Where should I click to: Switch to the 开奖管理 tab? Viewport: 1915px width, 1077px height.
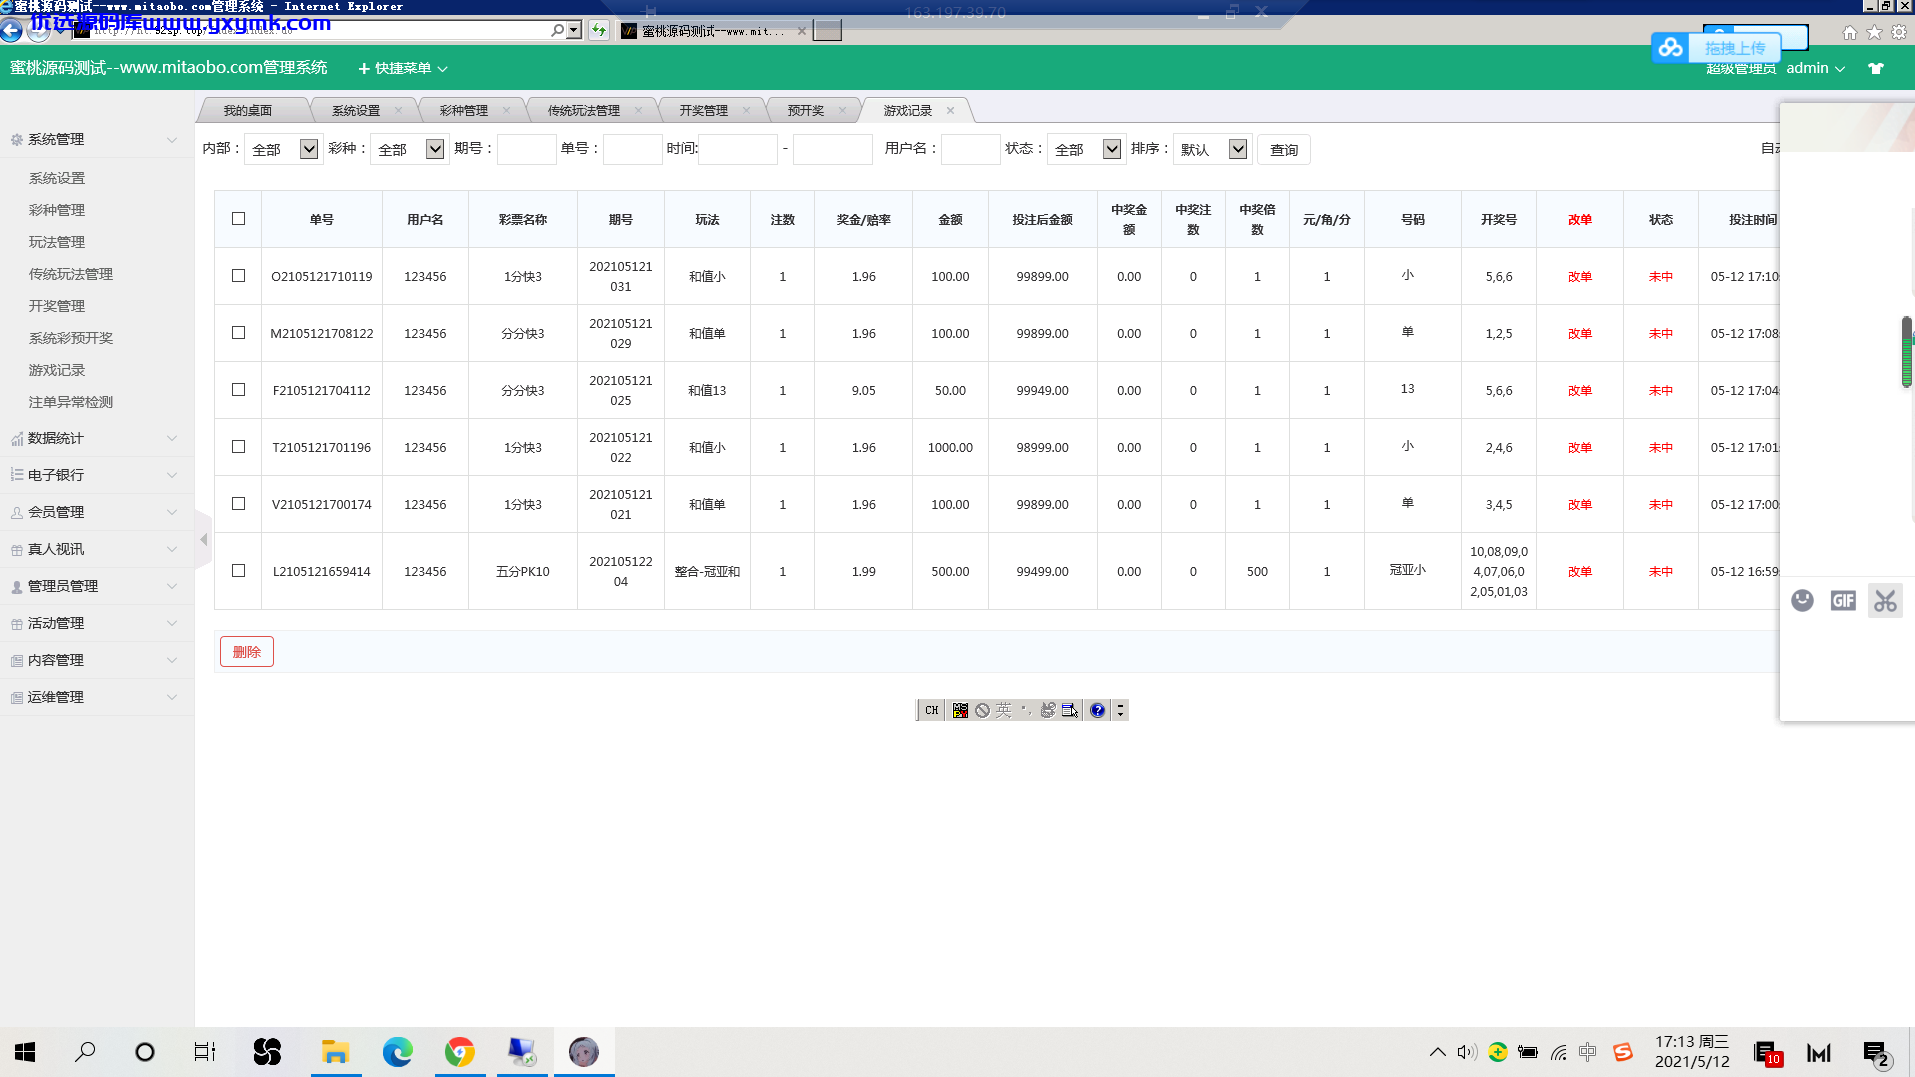coord(704,110)
